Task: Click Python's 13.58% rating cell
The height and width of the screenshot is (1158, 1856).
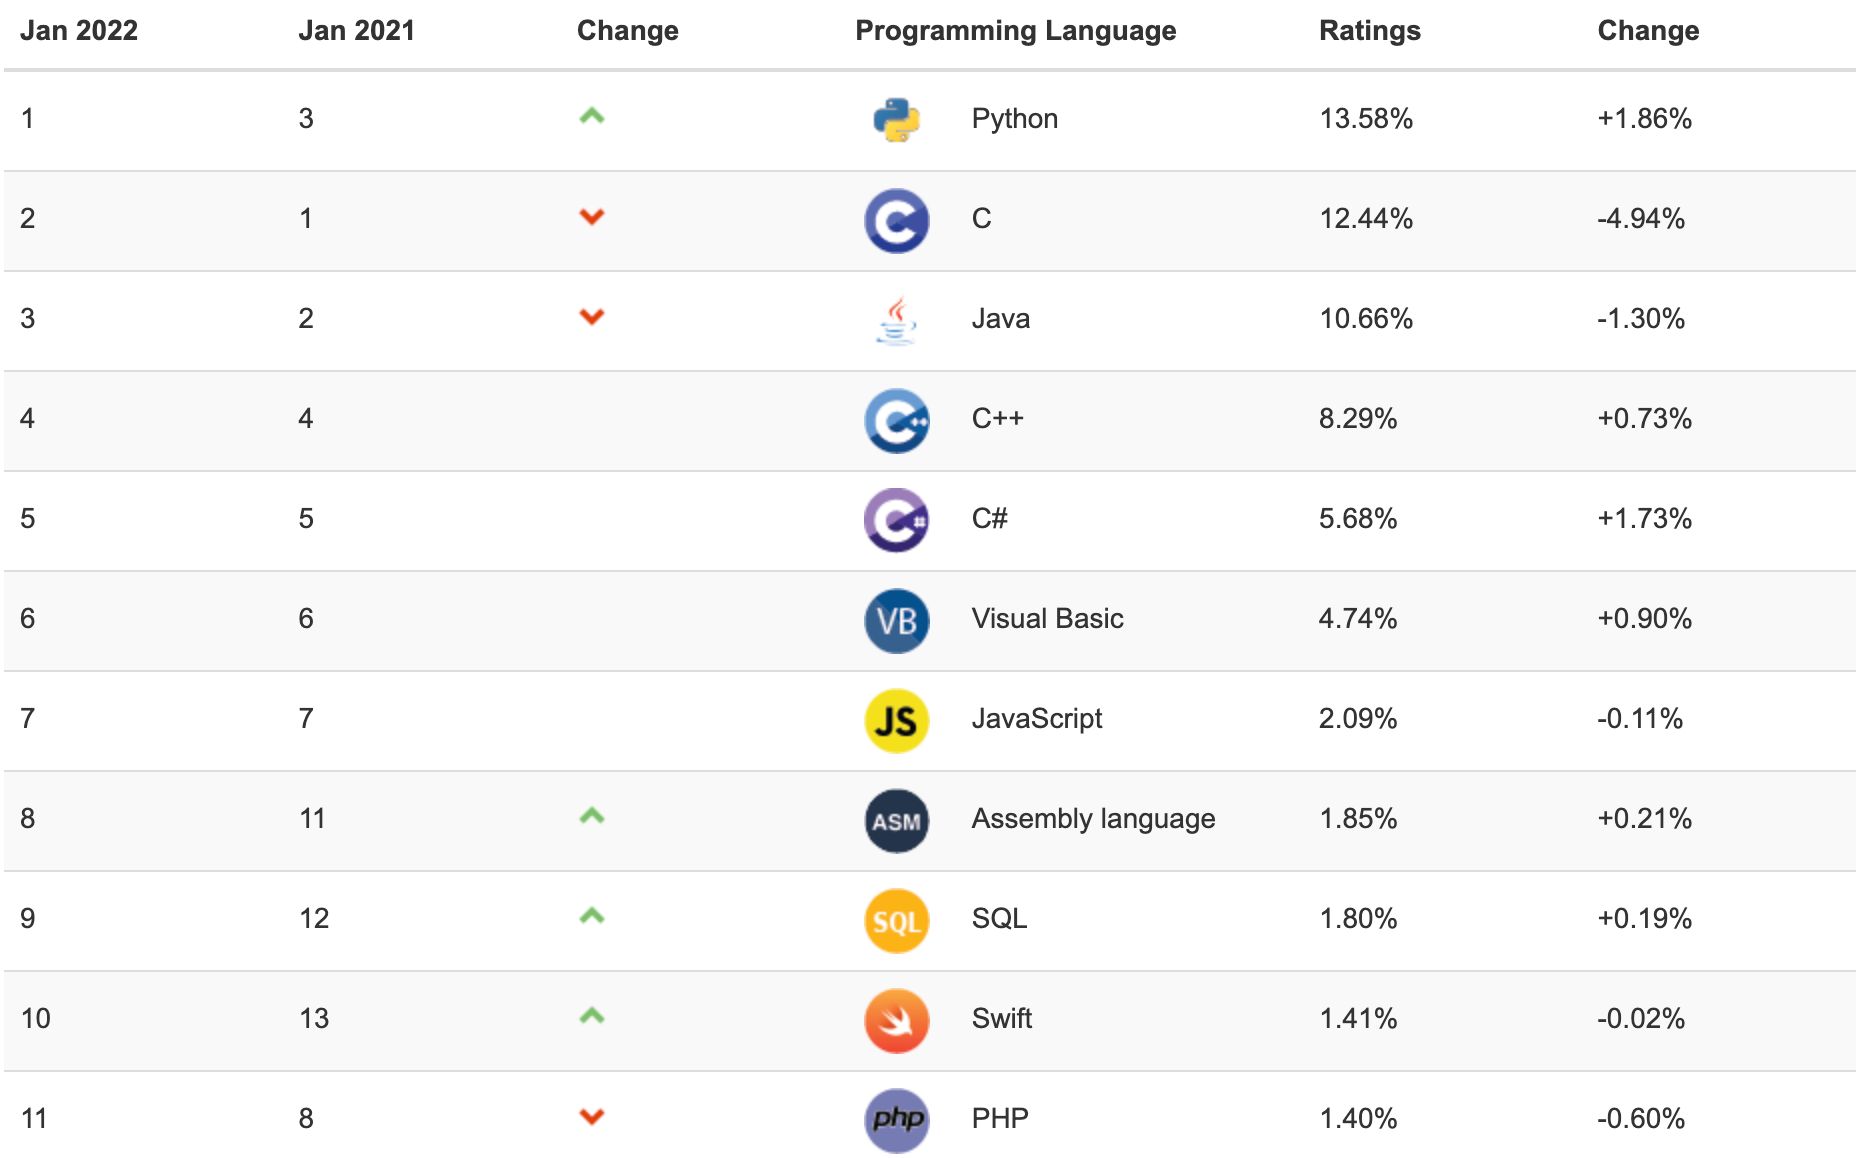Action: [x=1365, y=119]
